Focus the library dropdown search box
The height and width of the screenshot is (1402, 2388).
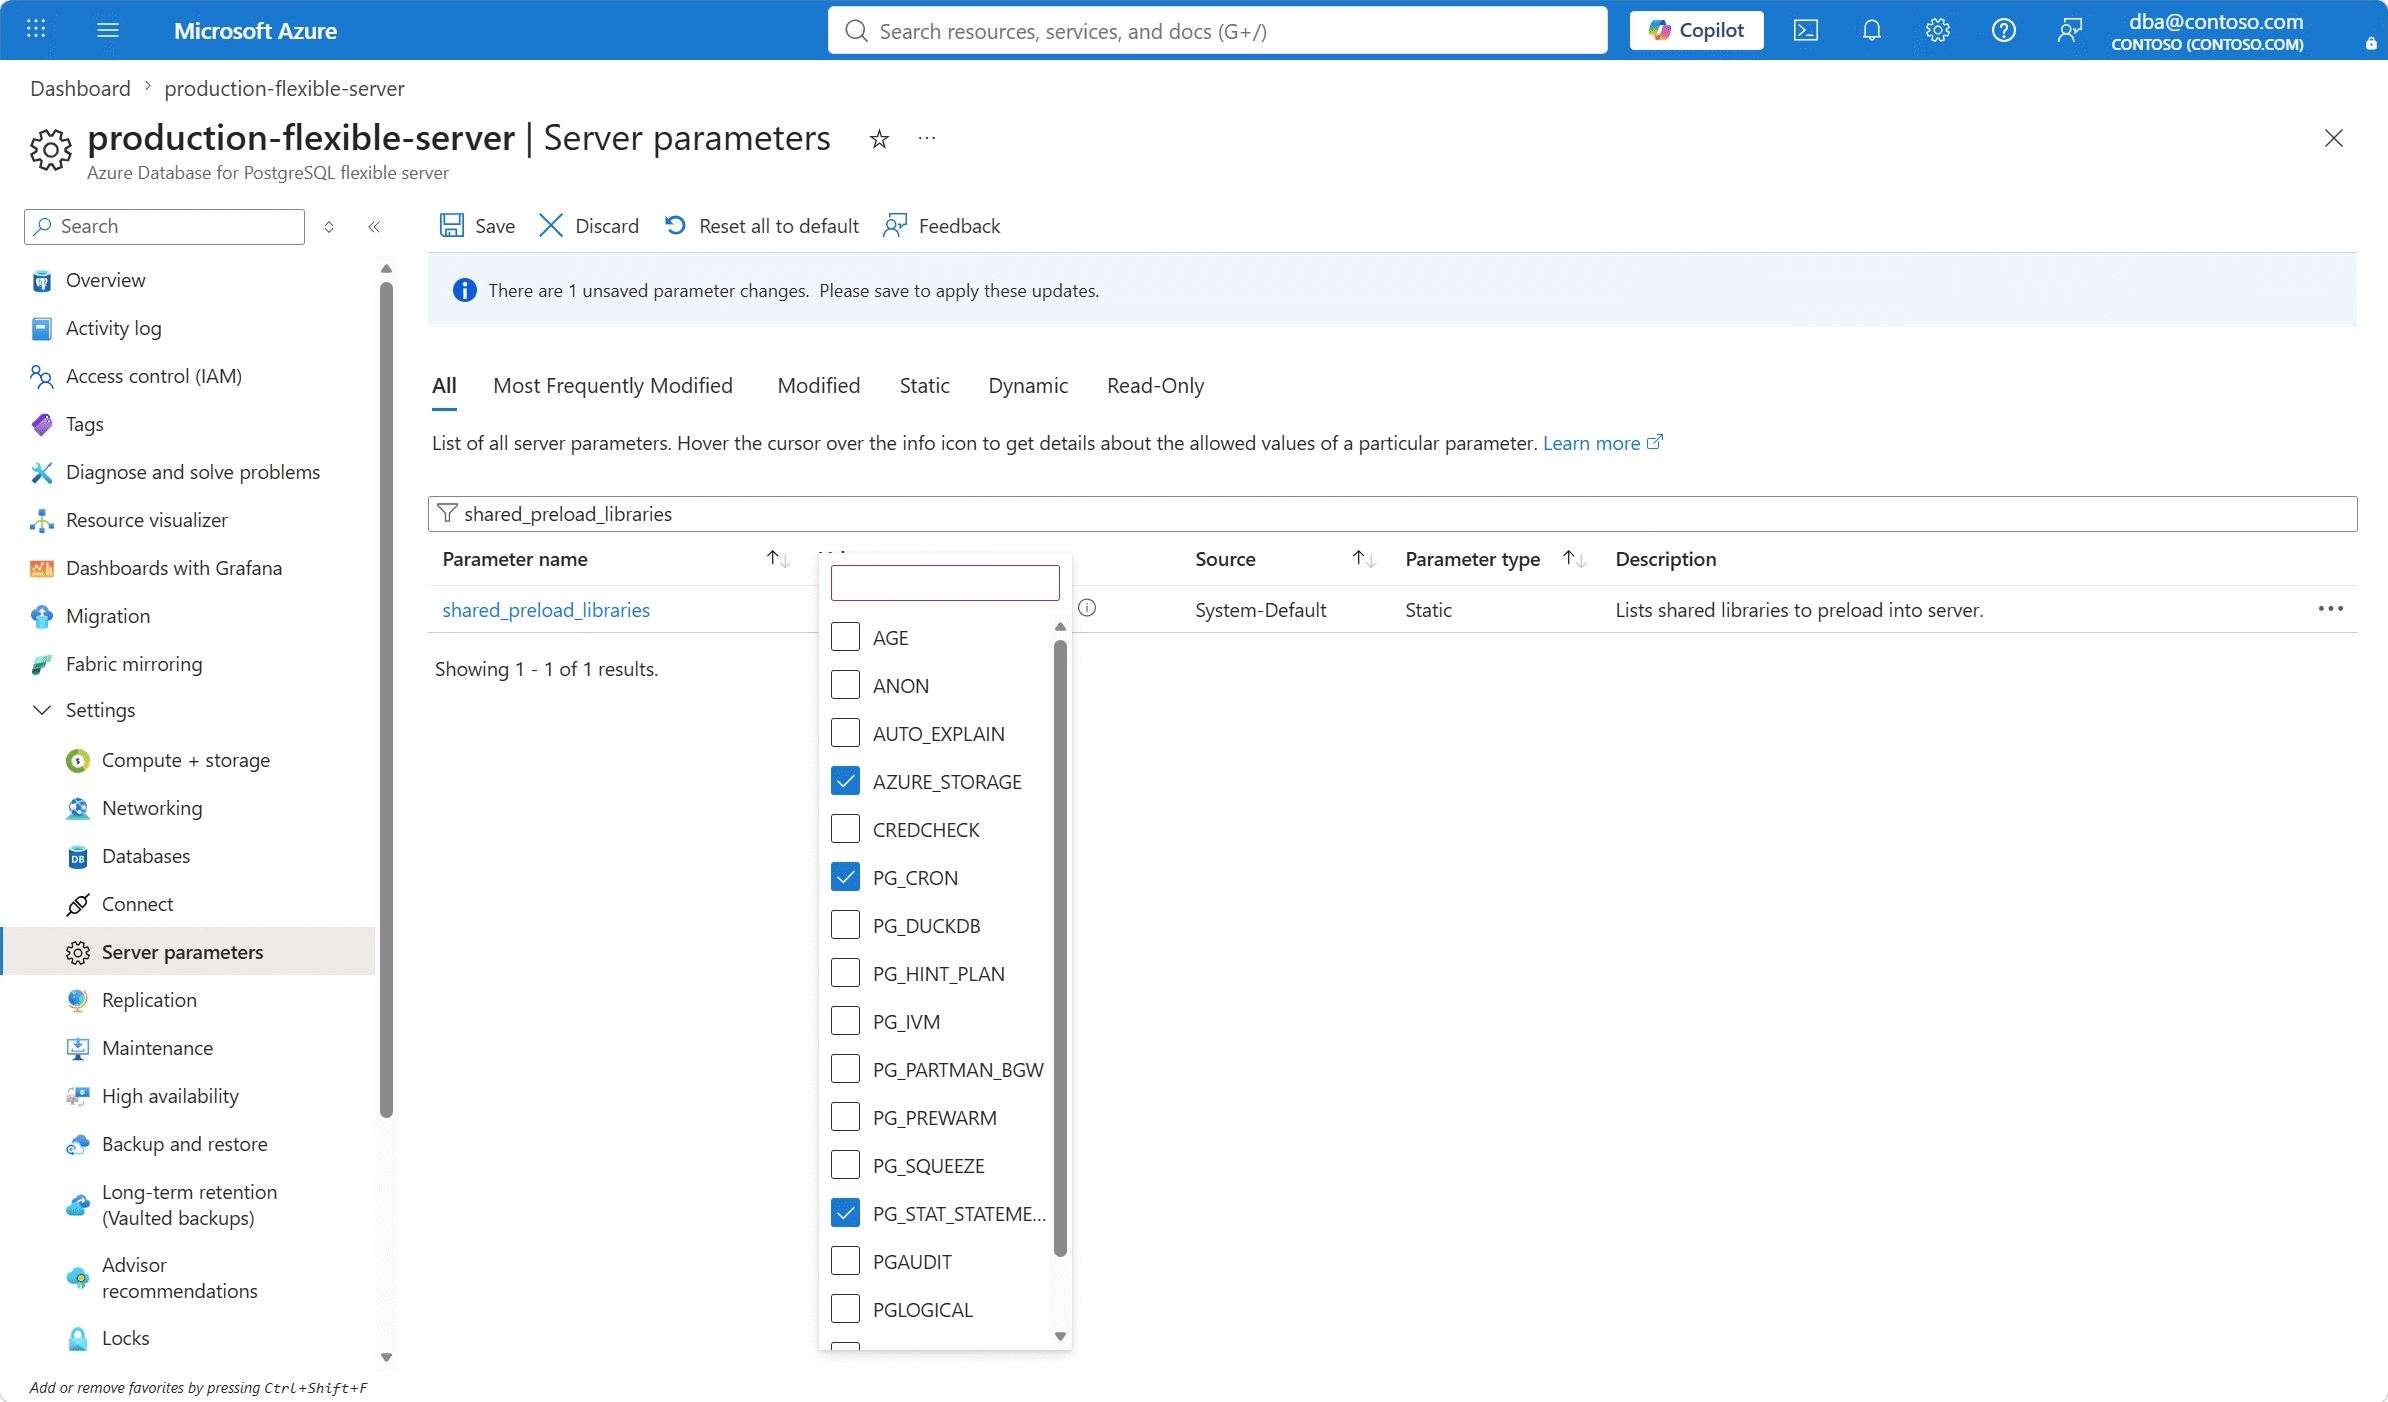[945, 583]
